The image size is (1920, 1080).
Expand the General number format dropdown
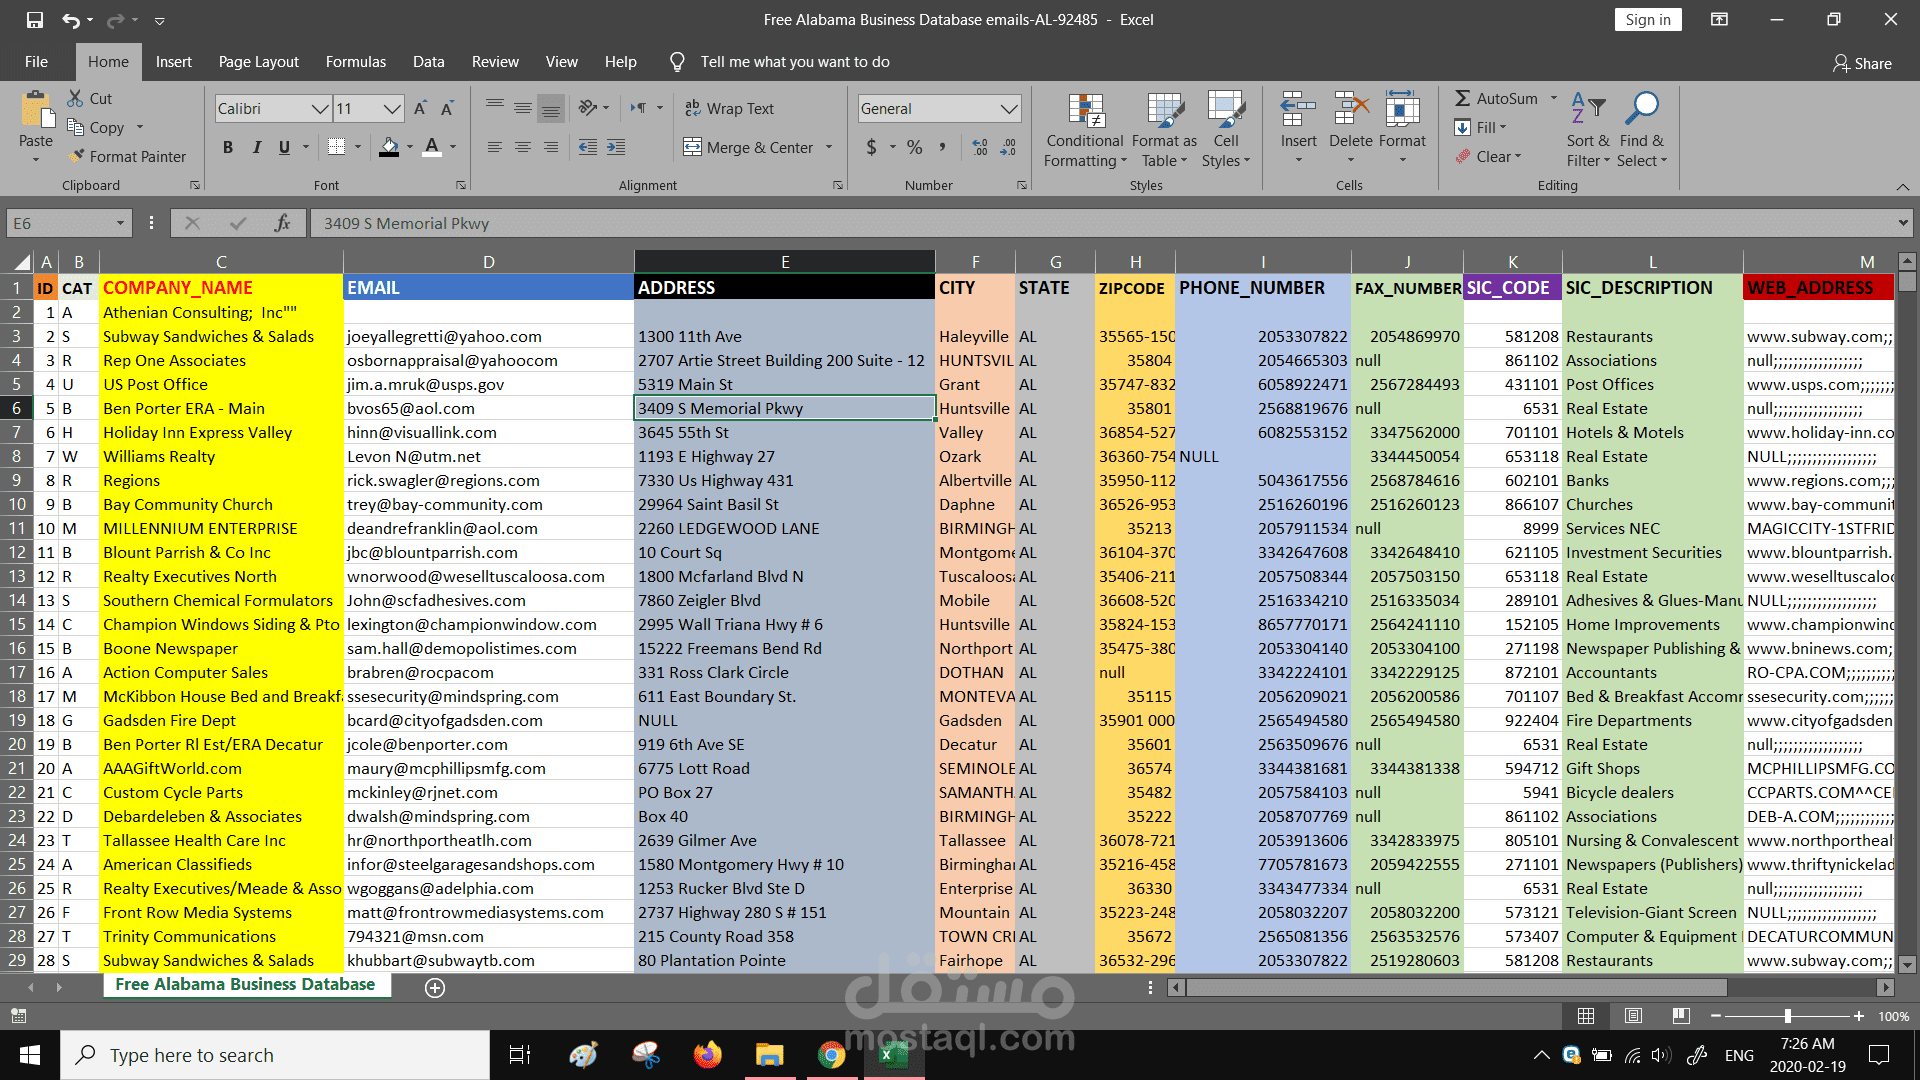pyautogui.click(x=1009, y=108)
